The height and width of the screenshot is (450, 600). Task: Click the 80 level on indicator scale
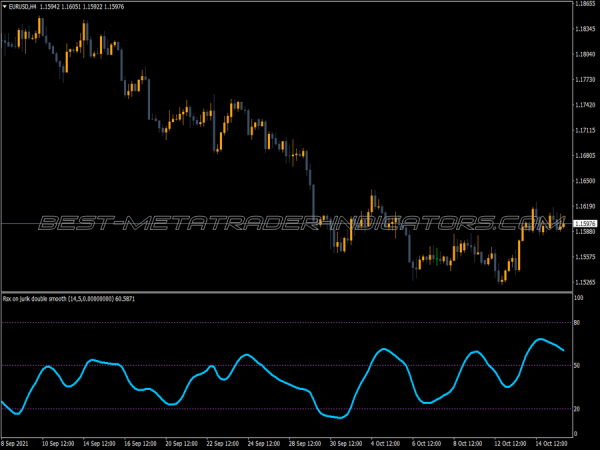pos(578,322)
